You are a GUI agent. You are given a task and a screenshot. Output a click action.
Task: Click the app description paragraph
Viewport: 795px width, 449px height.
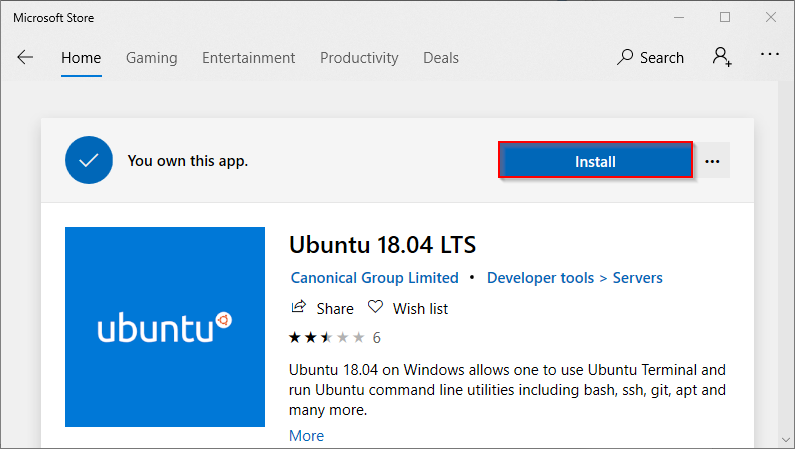coord(507,390)
